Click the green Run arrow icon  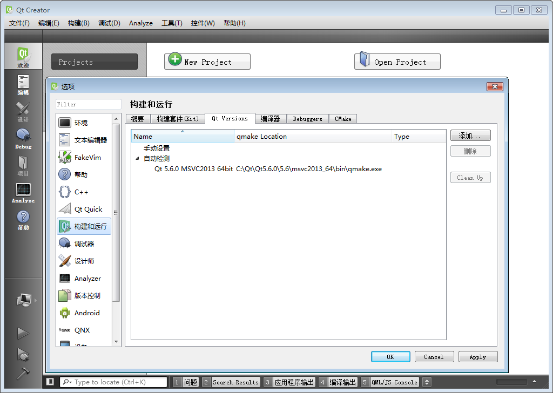(23, 333)
